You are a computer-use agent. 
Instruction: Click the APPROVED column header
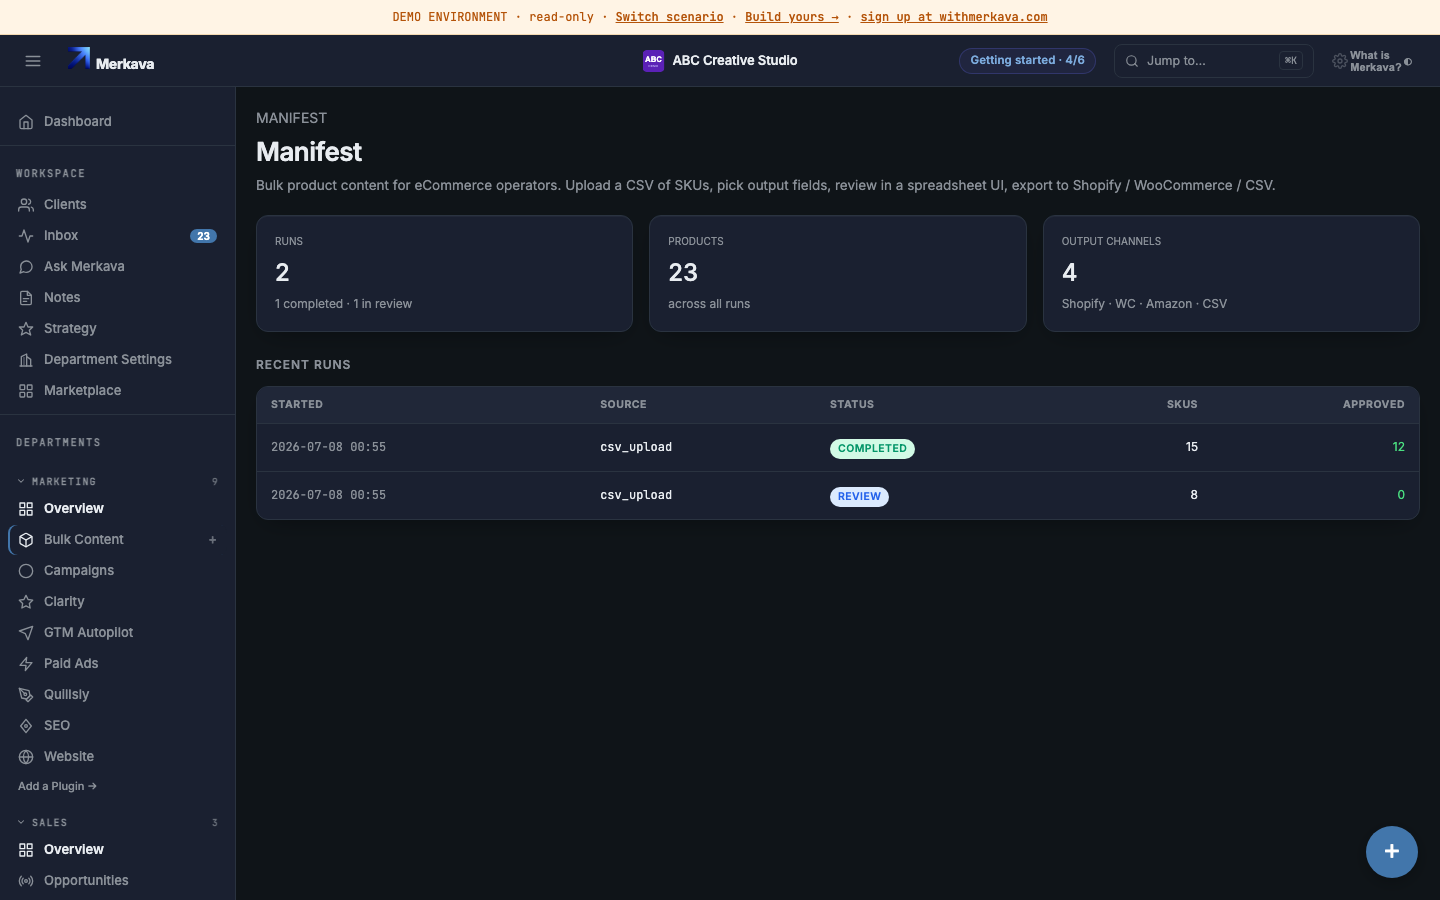coord(1374,405)
